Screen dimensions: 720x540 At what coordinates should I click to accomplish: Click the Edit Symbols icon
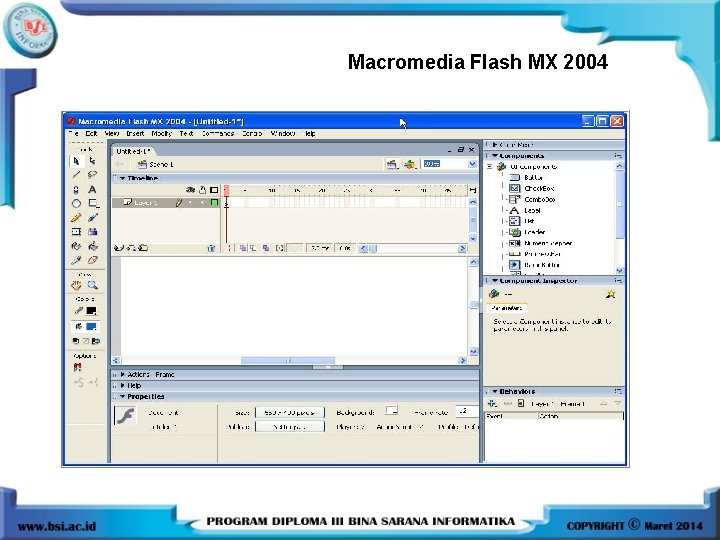tap(410, 164)
